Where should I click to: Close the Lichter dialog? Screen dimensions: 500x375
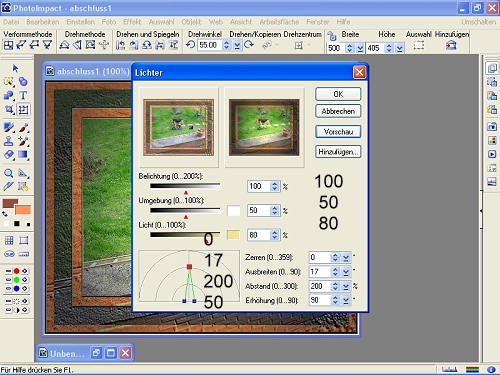(x=359, y=72)
